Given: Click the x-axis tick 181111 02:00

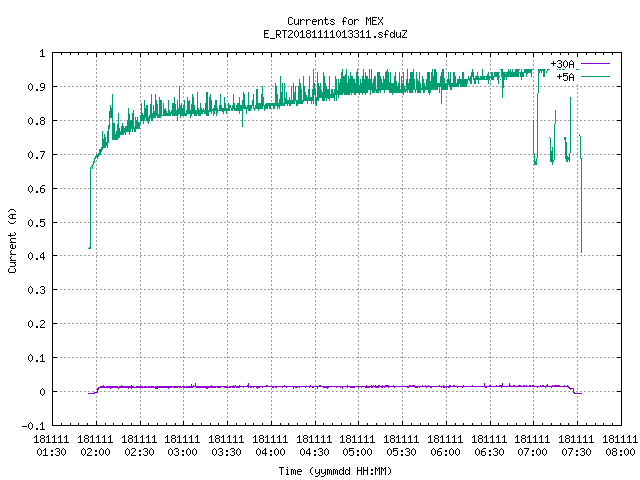Looking at the screenshot, I should coord(95,446).
